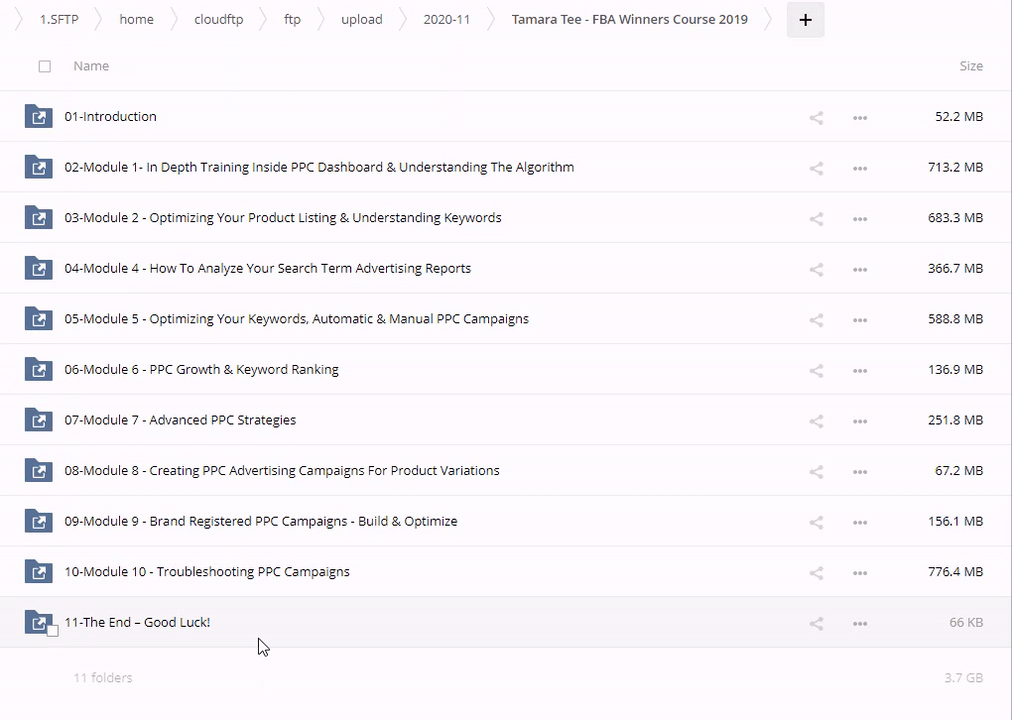Image resolution: width=1012 pixels, height=720 pixels.
Task: Click folder icon for 08-Module 8 row
Action: 38,471
